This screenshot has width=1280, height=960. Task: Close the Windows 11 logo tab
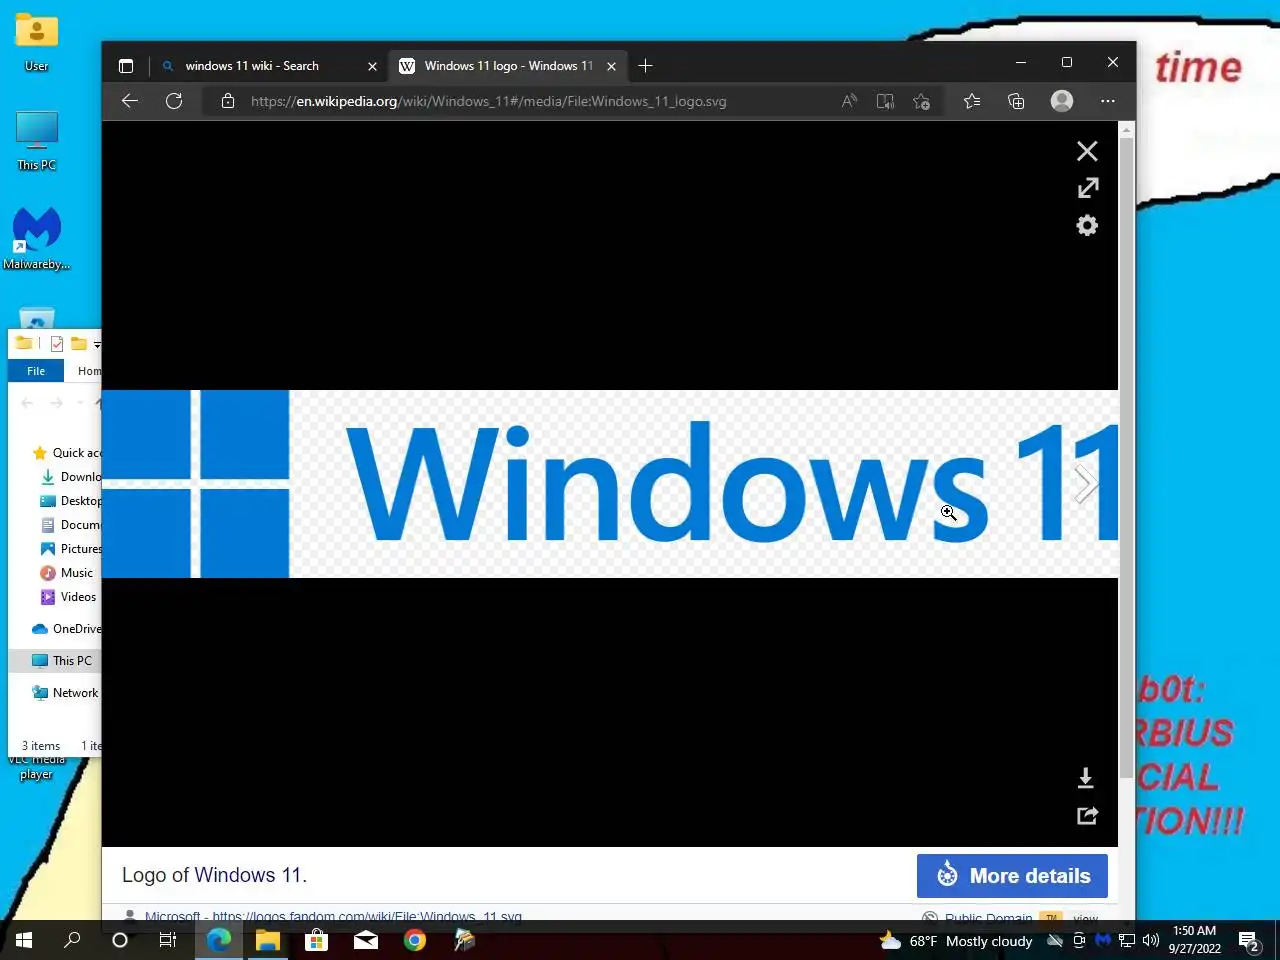click(611, 66)
